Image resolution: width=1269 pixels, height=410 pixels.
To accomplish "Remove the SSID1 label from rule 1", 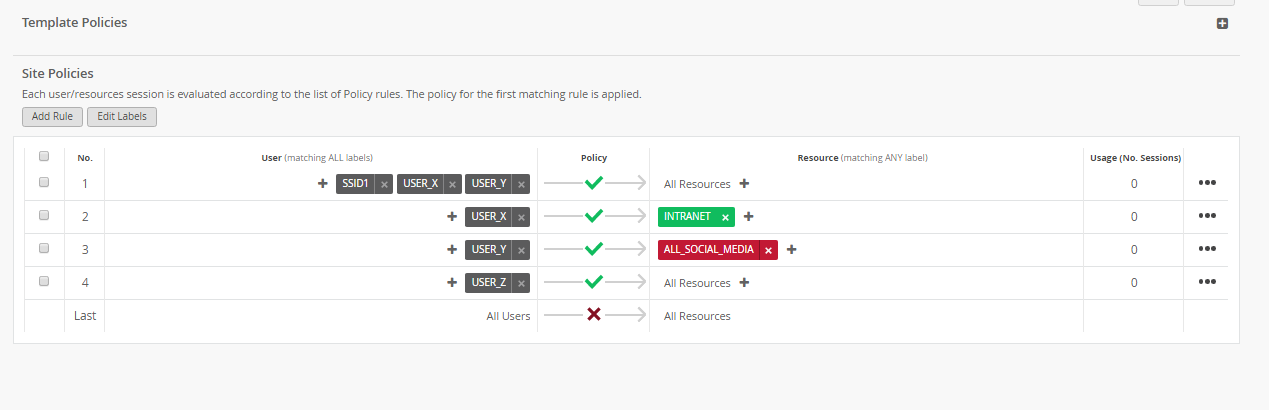I will (x=384, y=184).
